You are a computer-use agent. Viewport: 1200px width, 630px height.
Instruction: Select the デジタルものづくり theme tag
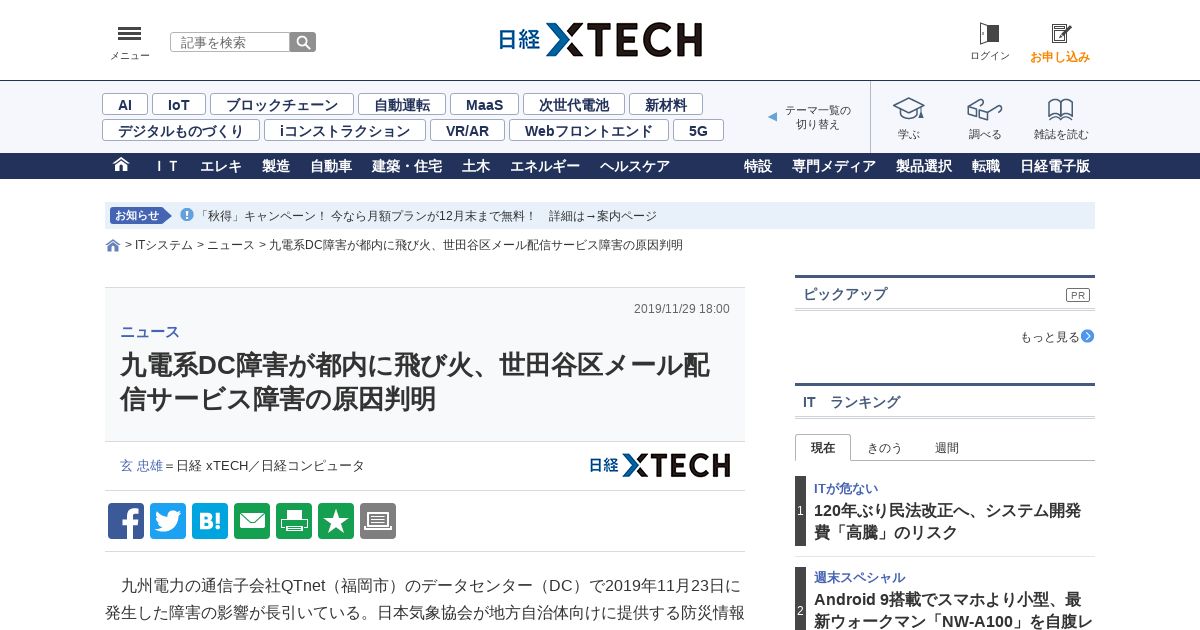pos(181,130)
